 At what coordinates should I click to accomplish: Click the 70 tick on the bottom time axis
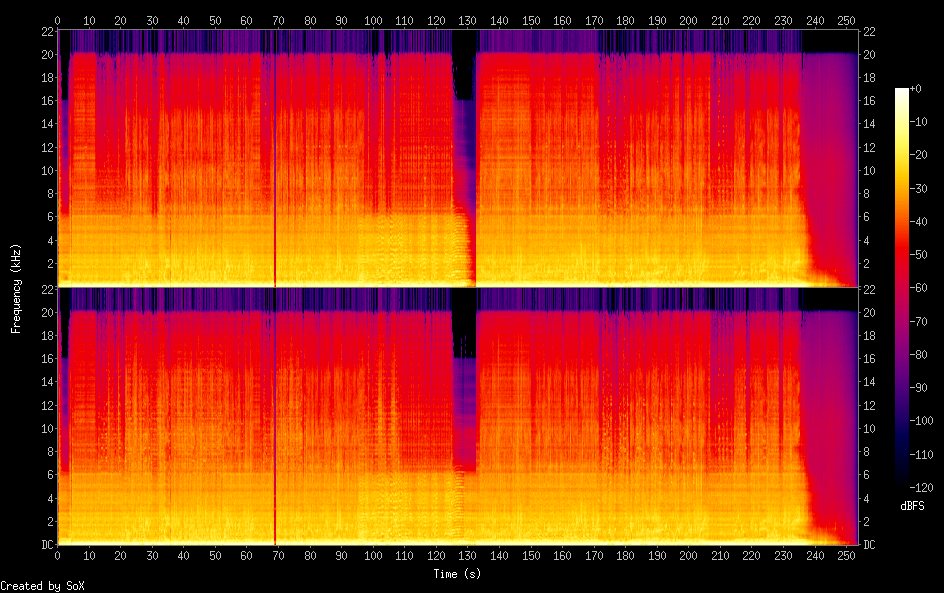[278, 555]
